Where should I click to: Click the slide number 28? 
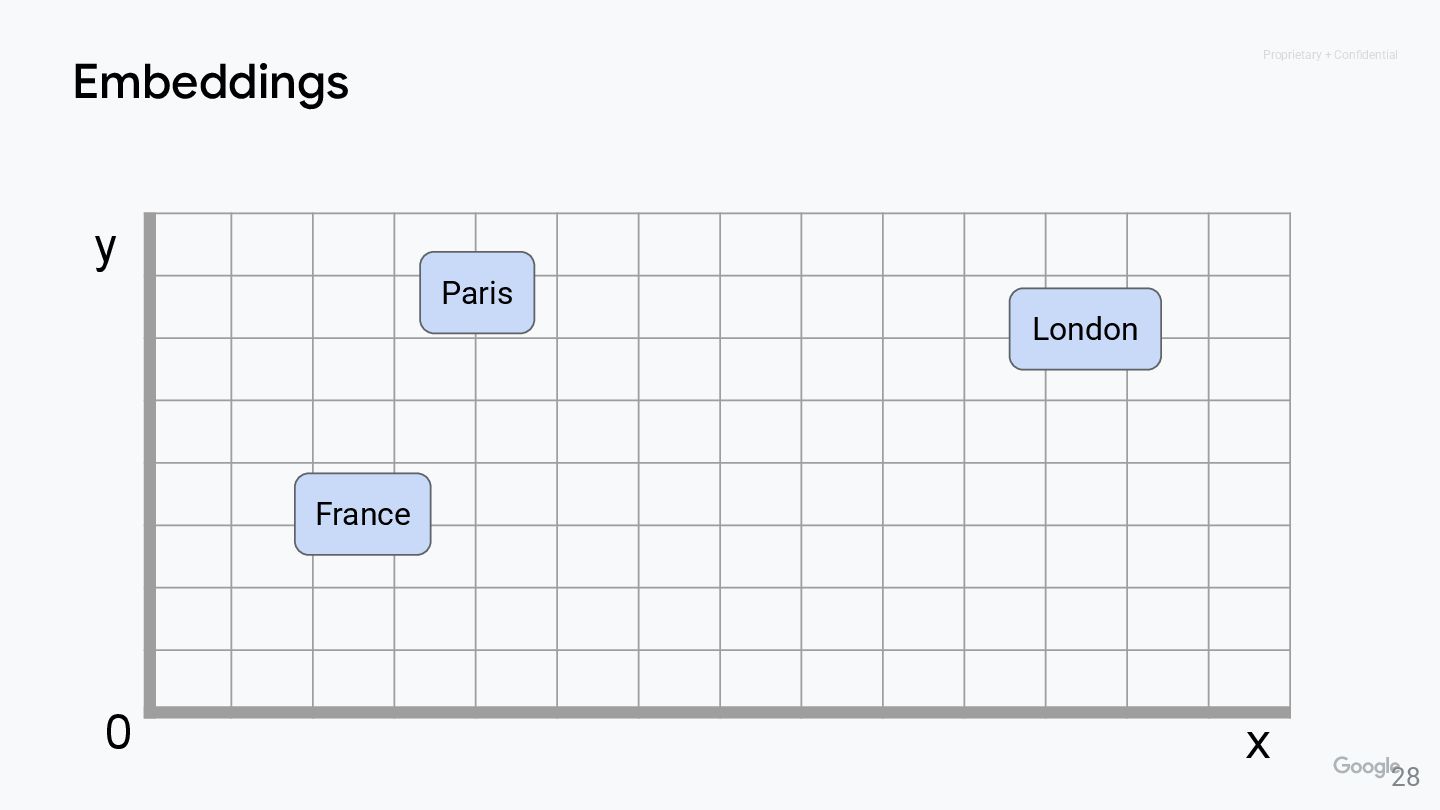point(1406,777)
